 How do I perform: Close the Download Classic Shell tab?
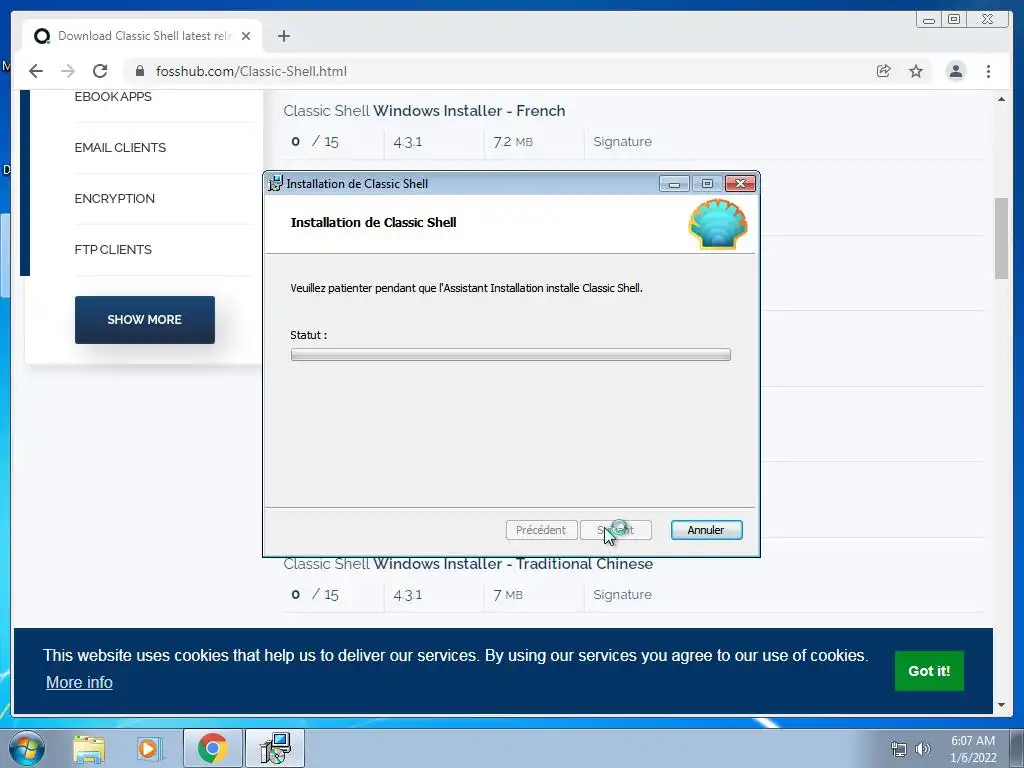pyautogui.click(x=246, y=36)
